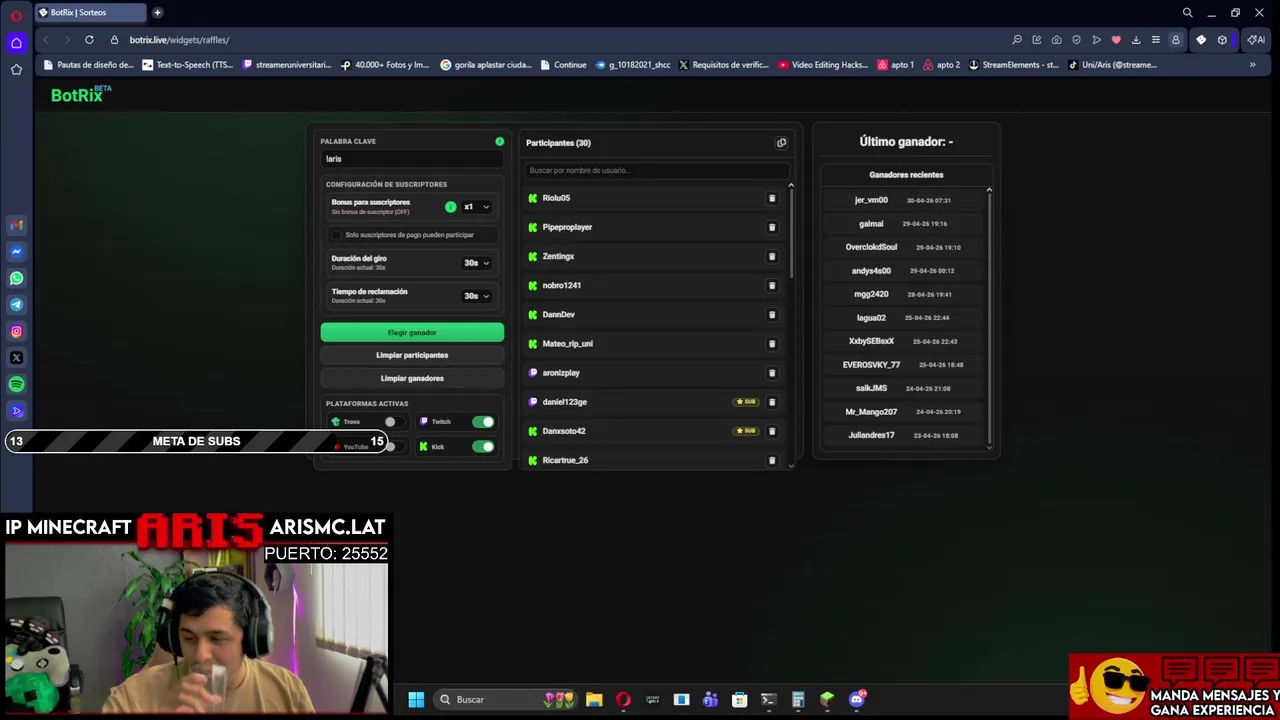1280x720 pixels.
Task: Click the Palabra Clave keyword input
Action: (x=412, y=159)
